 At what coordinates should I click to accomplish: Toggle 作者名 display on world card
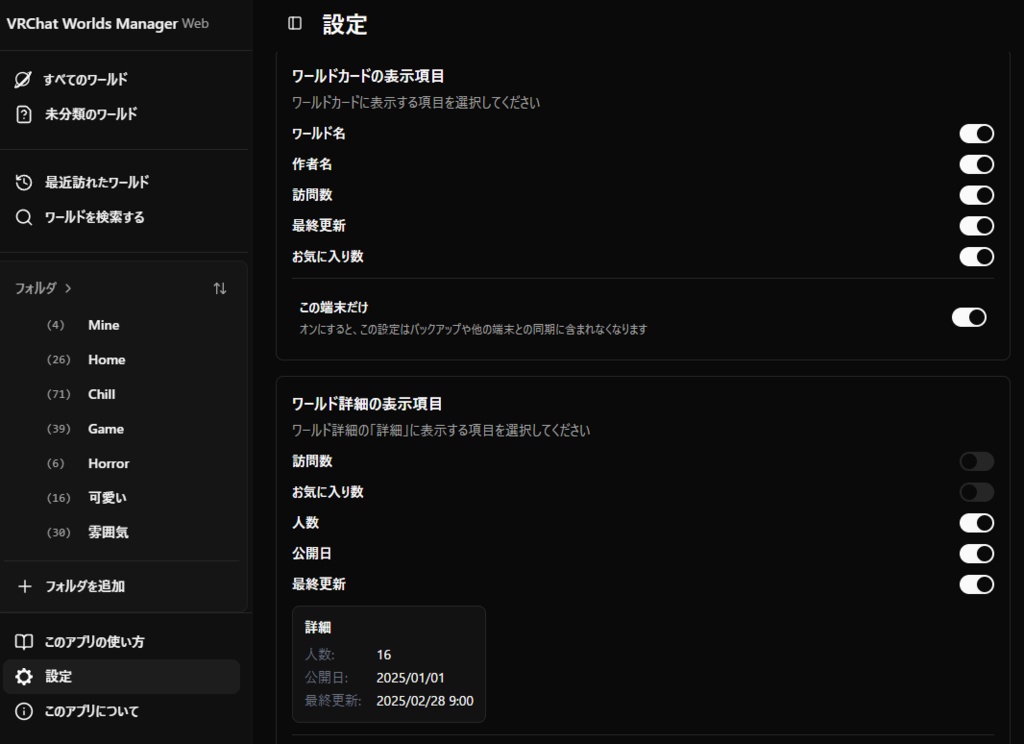(x=976, y=165)
